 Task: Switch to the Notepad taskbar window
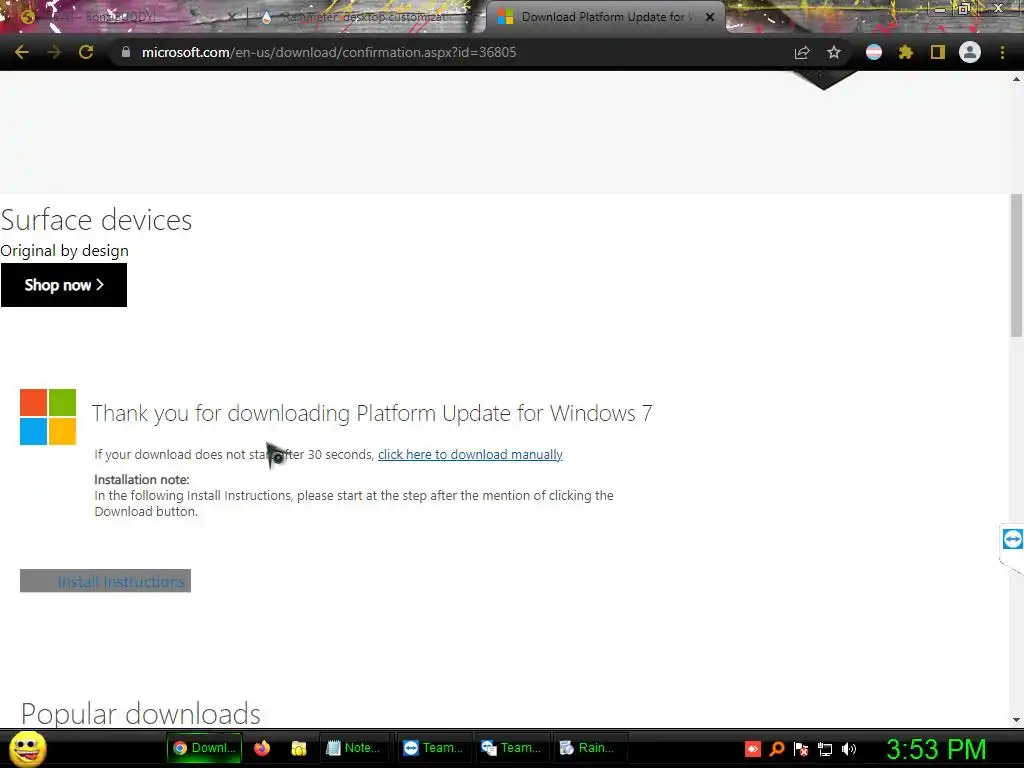click(x=354, y=748)
